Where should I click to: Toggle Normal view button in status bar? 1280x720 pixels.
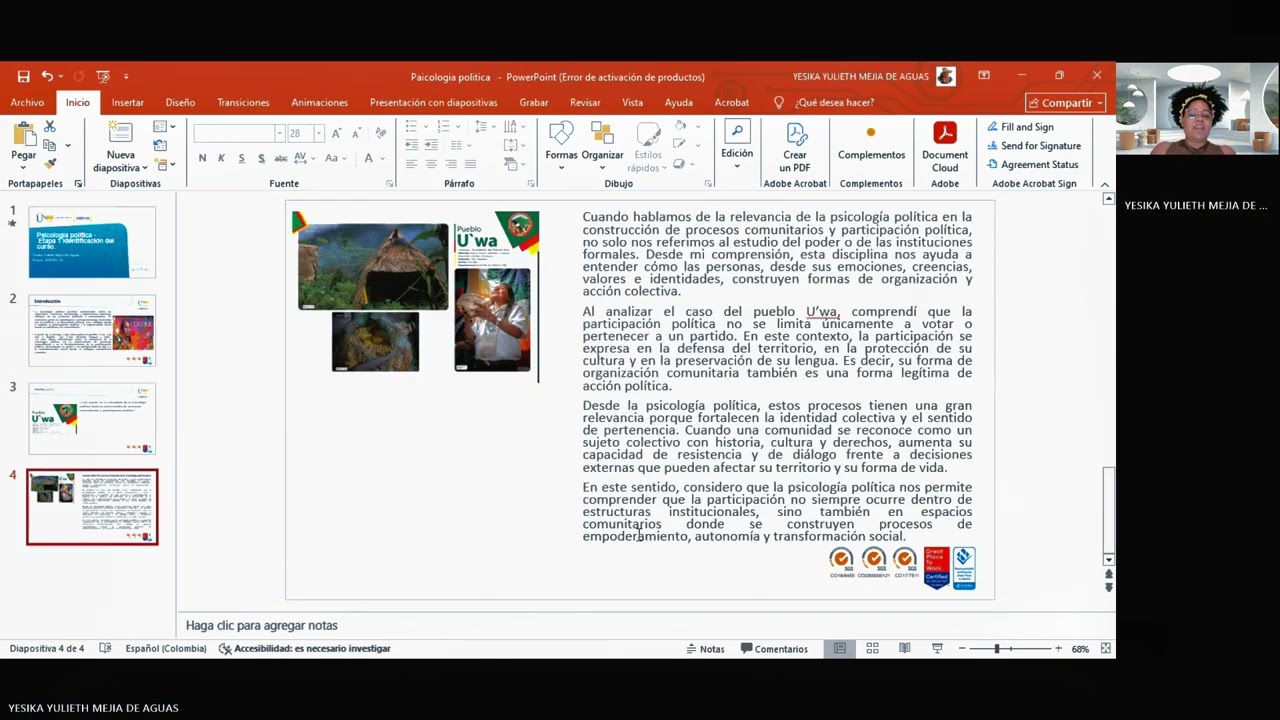click(x=840, y=648)
